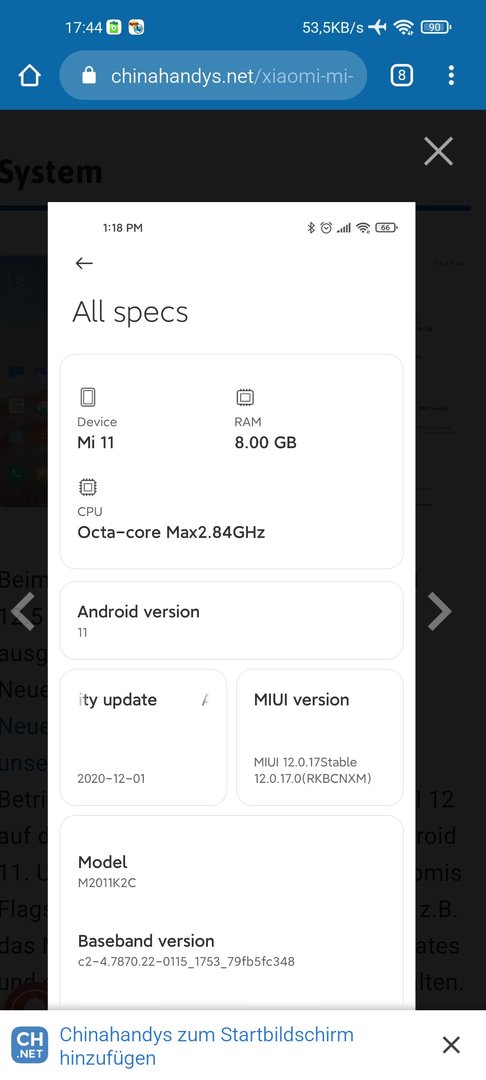Tap the Android version card
The width and height of the screenshot is (486, 1080).
(x=231, y=621)
